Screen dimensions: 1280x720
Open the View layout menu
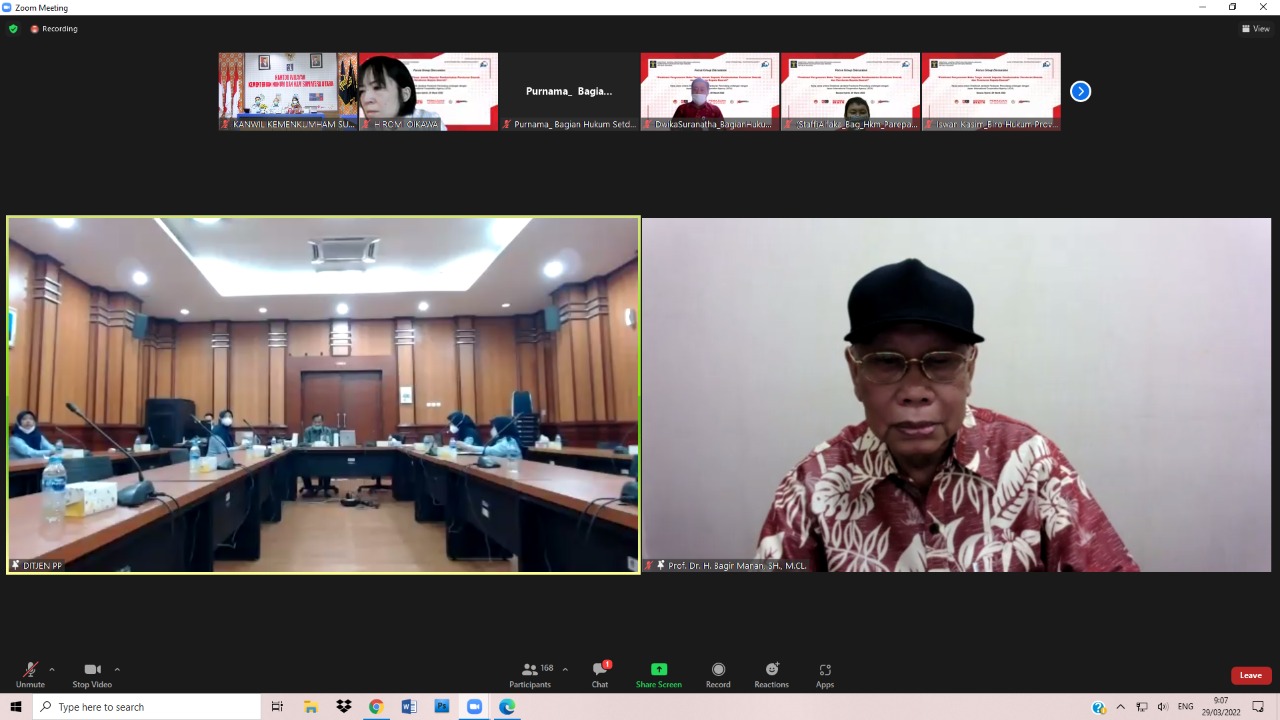pos(1255,29)
